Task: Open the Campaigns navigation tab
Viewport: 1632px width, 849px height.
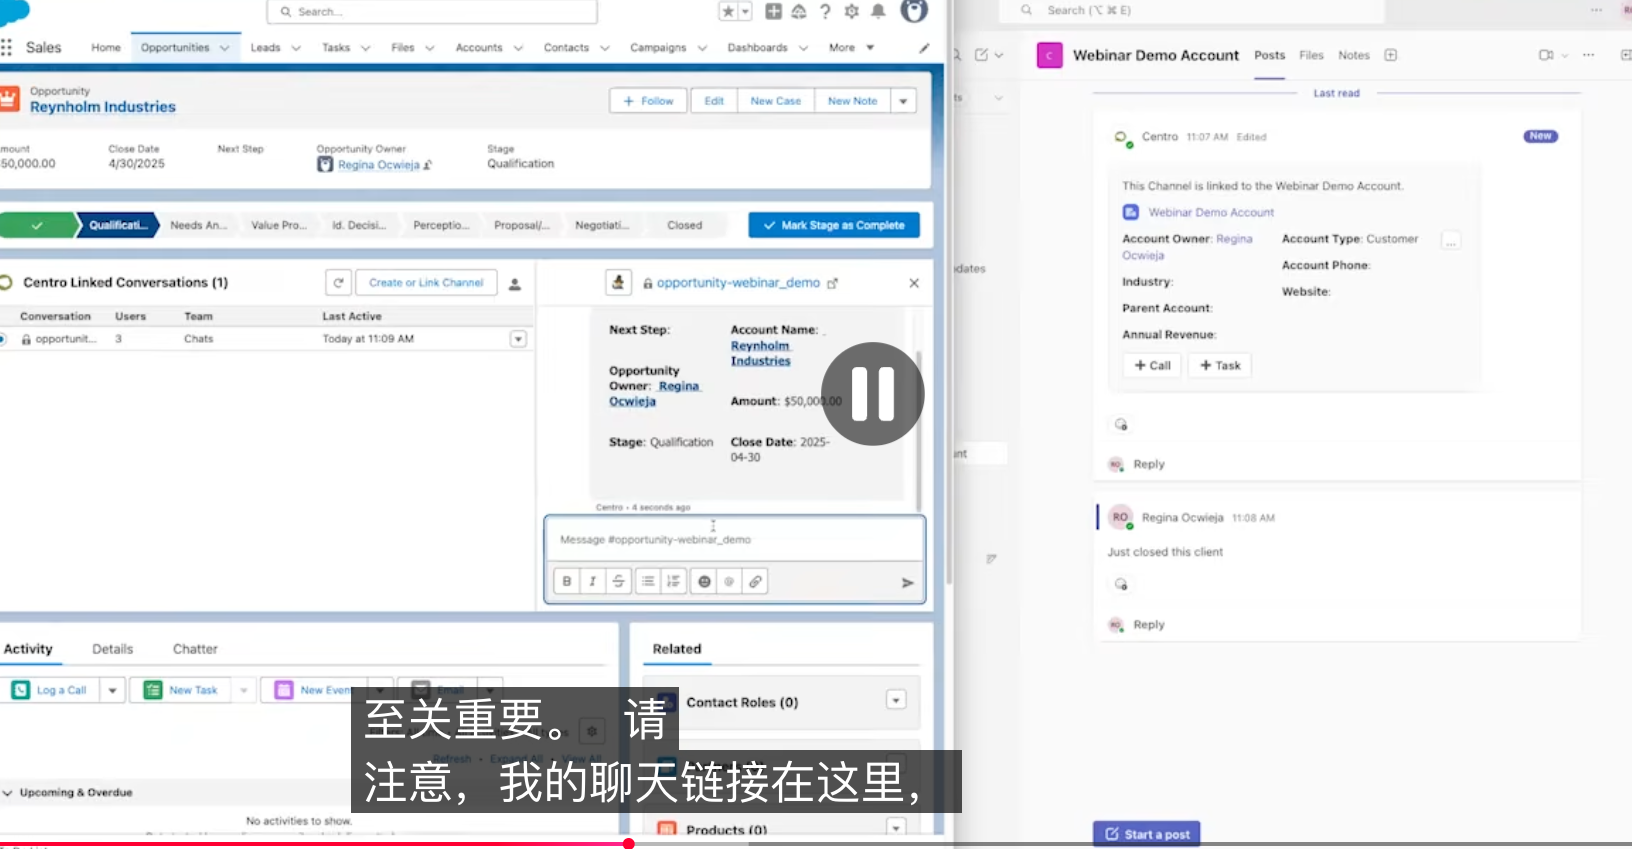Action: (x=658, y=48)
